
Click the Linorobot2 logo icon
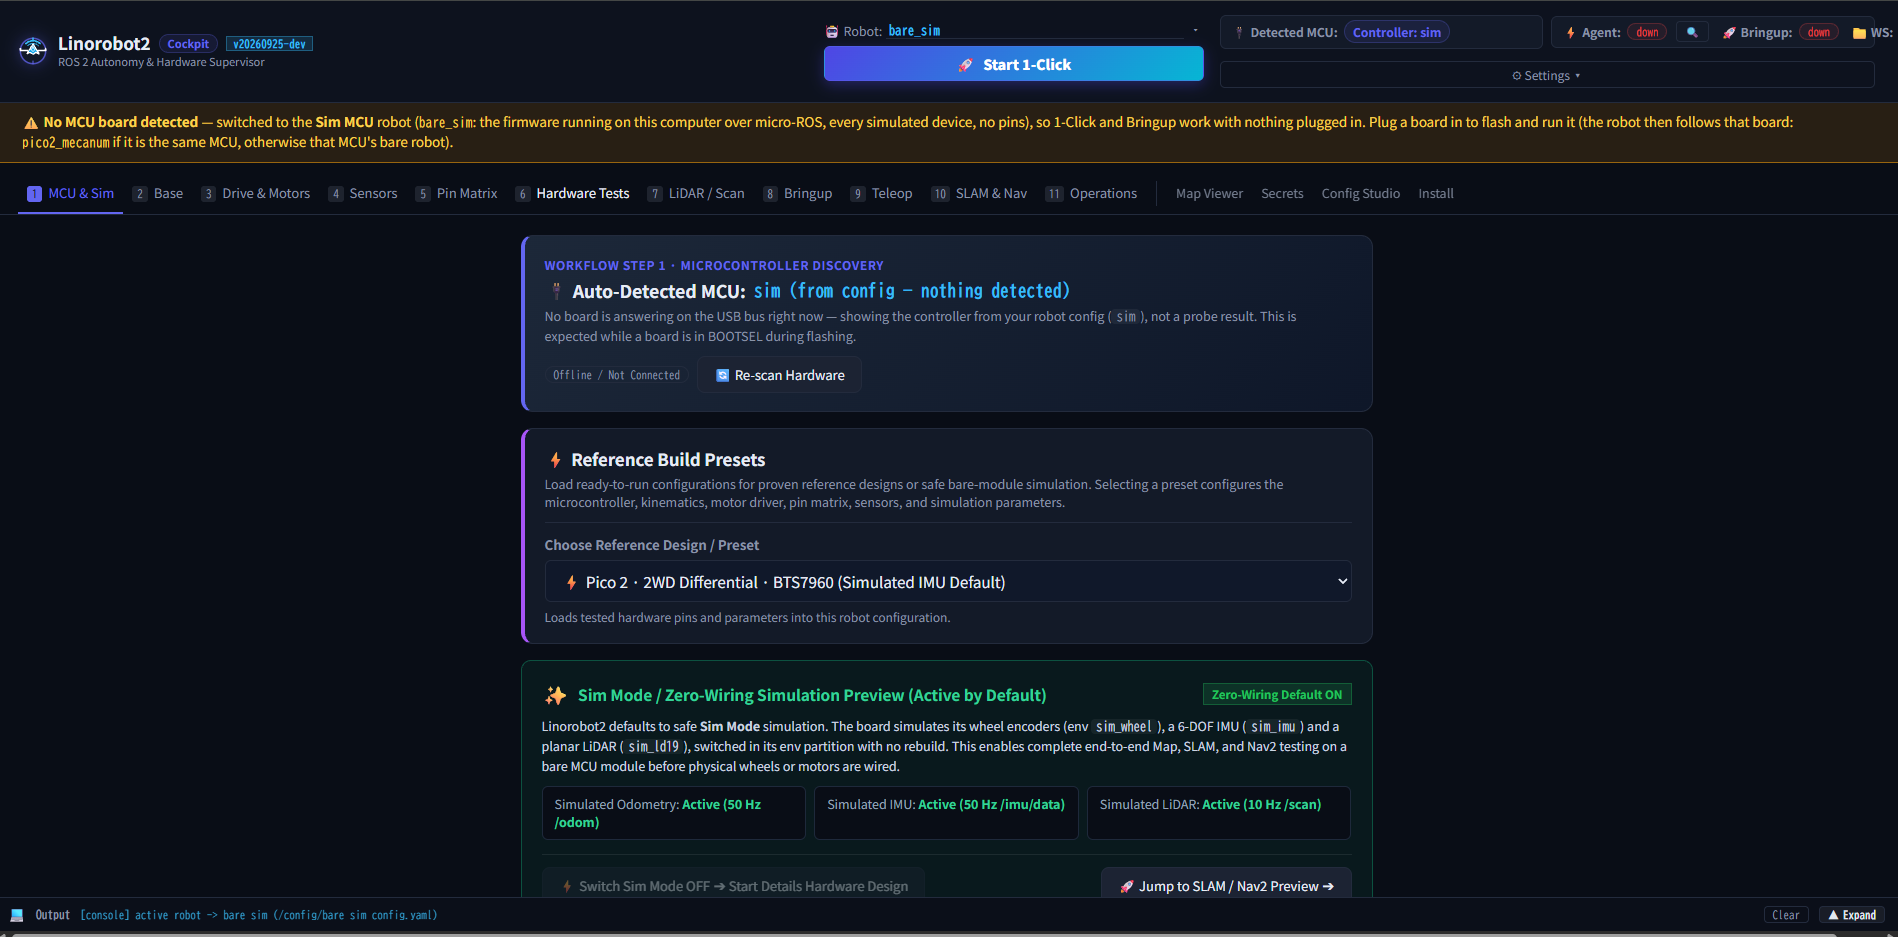click(33, 50)
